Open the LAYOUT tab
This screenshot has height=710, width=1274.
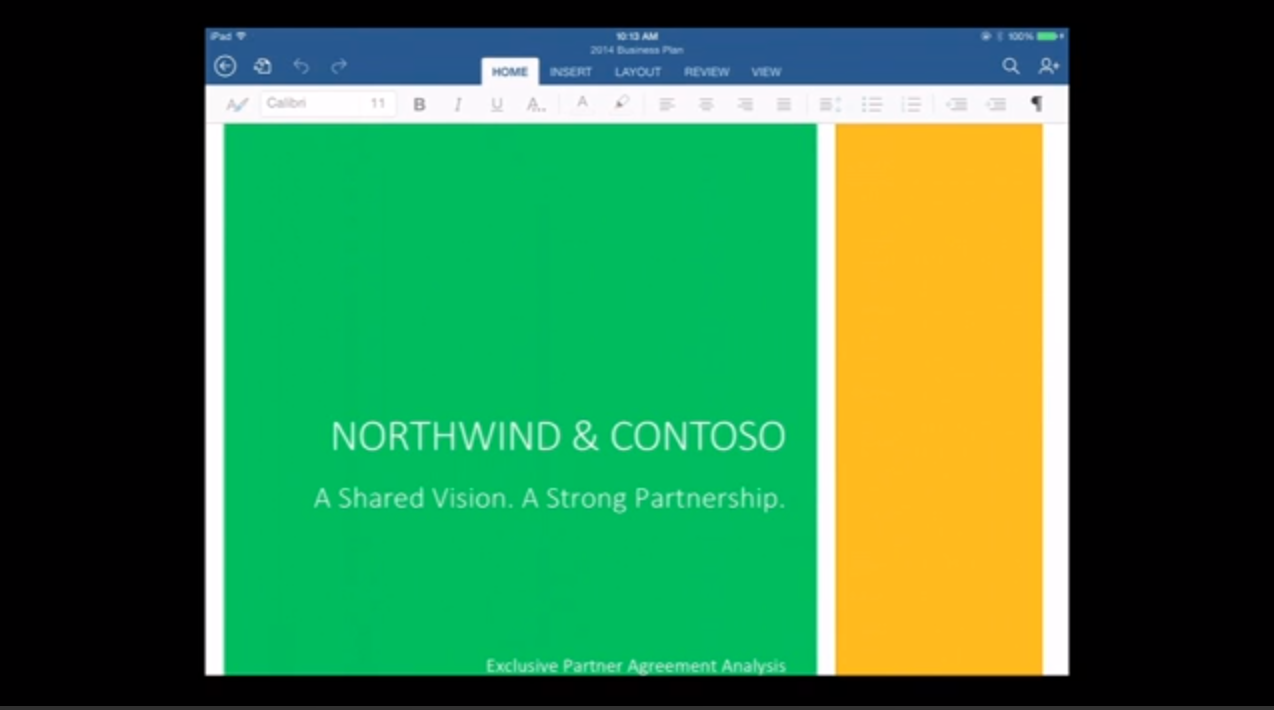638,72
